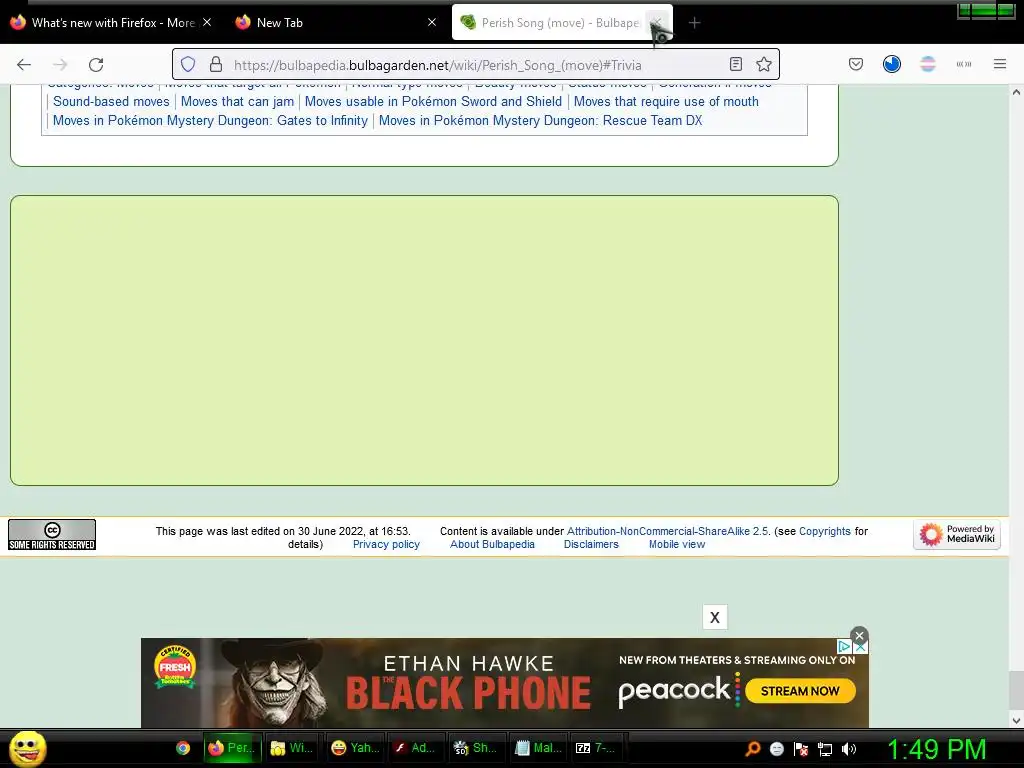Reload the Bulbapedia page
1024x768 pixels.
tap(96, 65)
